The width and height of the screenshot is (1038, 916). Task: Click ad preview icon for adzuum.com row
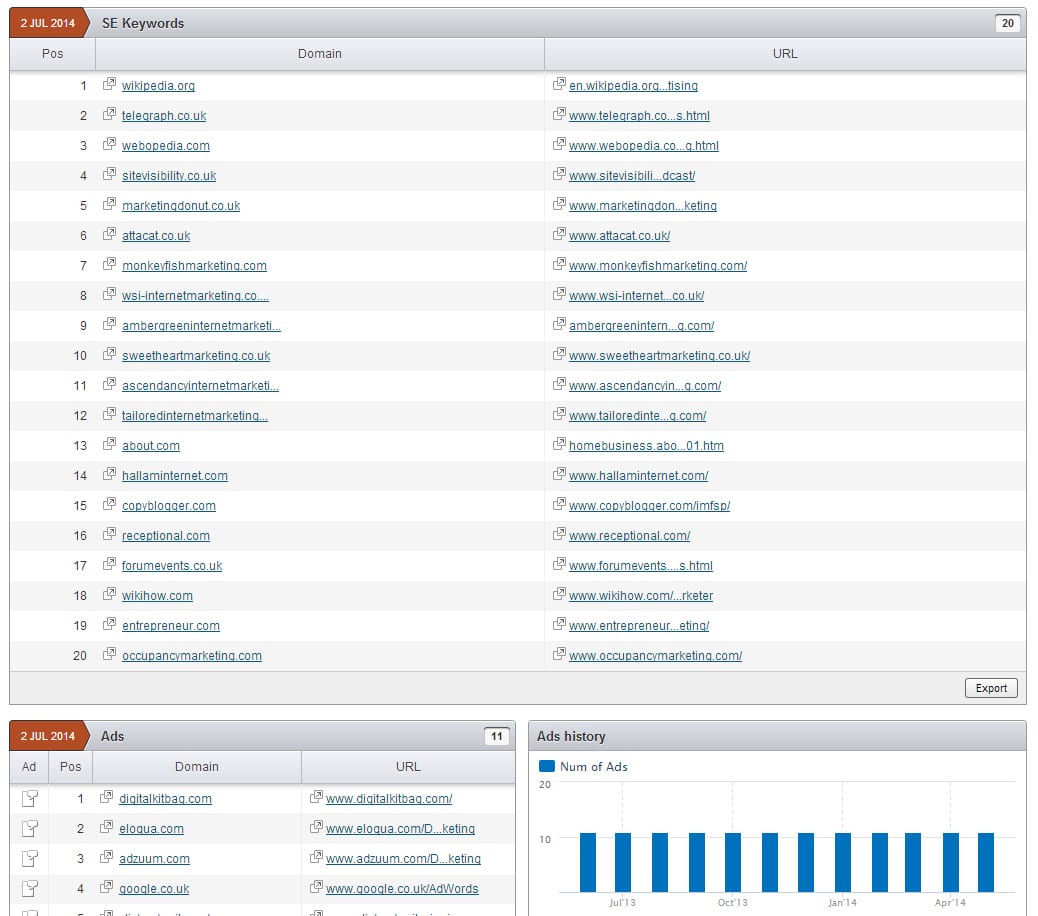[30, 858]
